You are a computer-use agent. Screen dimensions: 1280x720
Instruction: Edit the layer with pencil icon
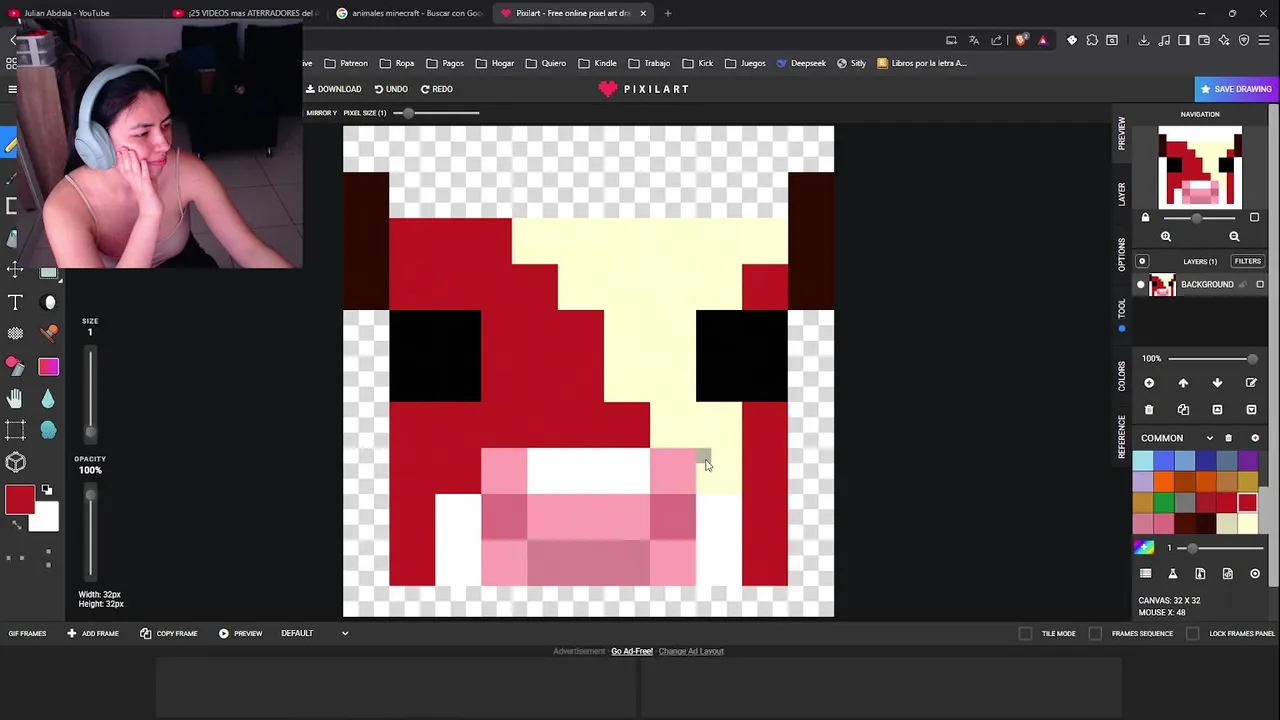[1251, 383]
